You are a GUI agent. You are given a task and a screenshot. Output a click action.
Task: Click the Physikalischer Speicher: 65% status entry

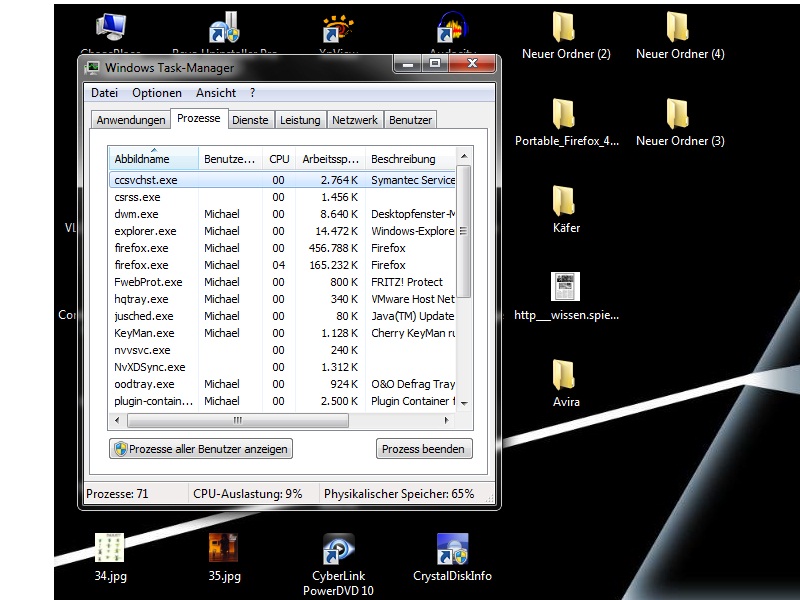coord(399,494)
